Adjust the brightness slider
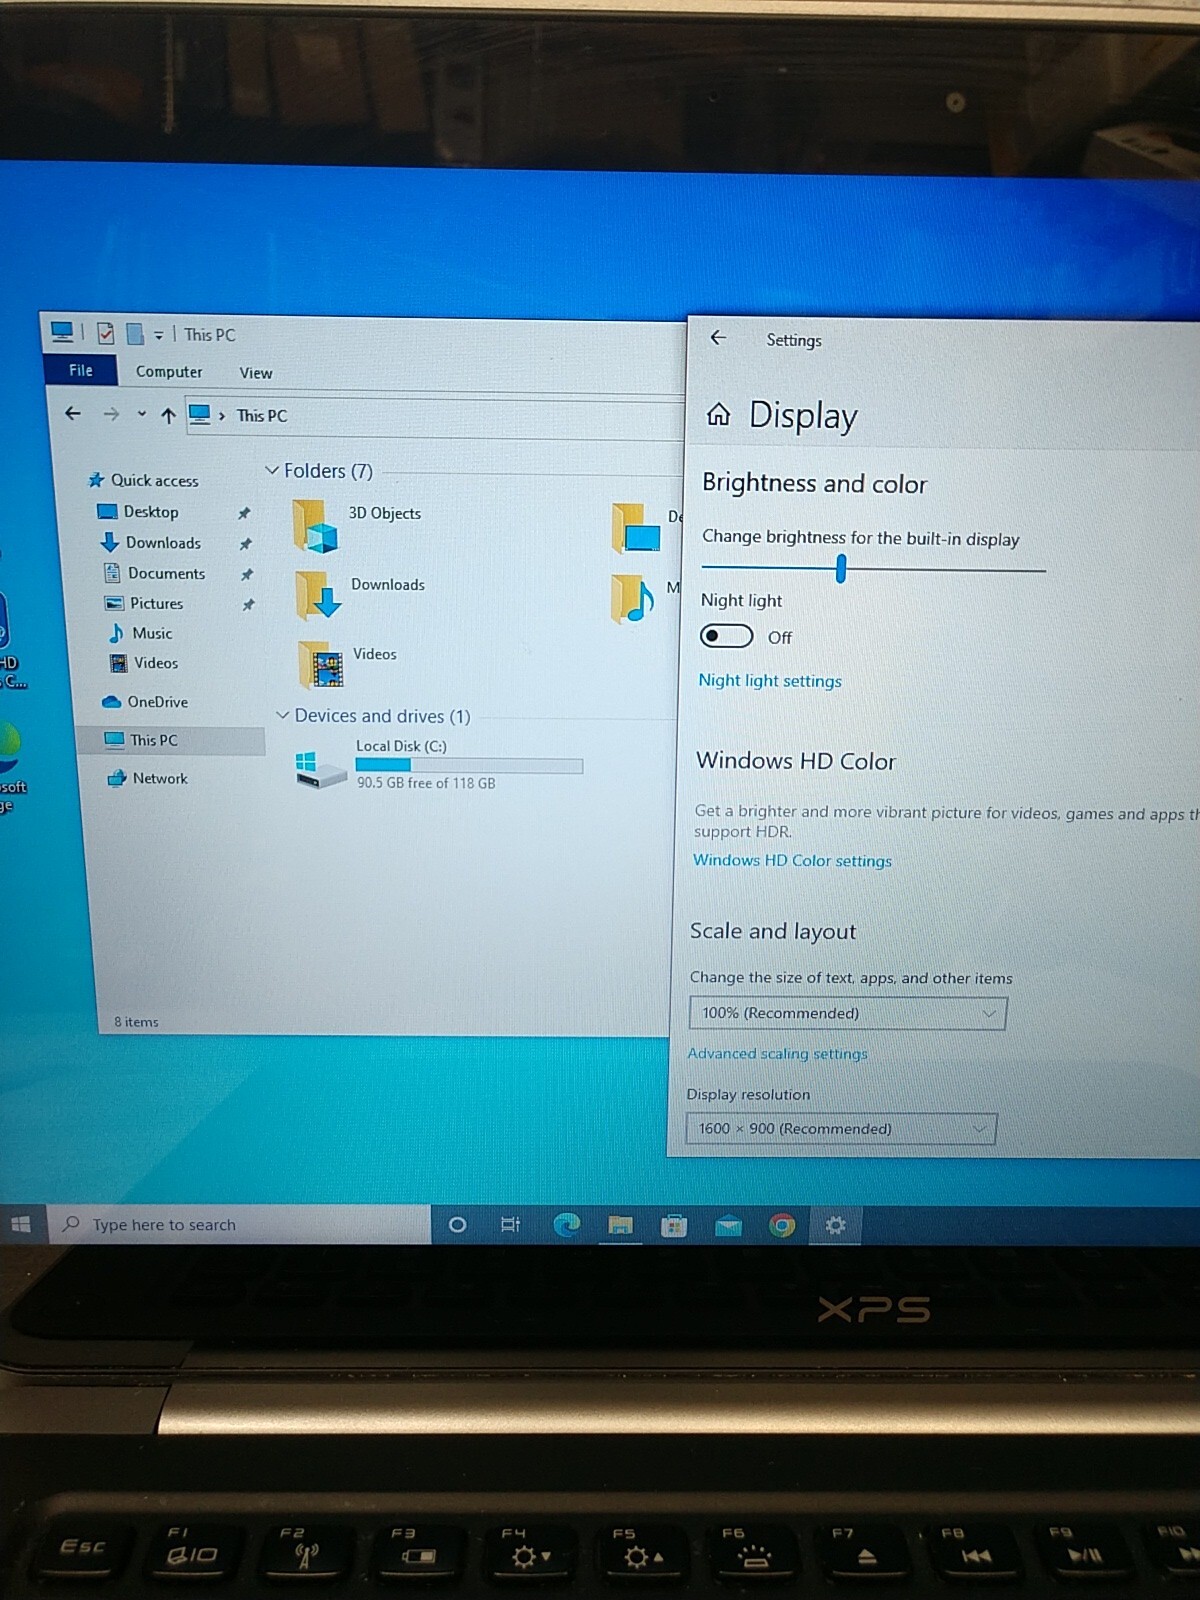1200x1600 pixels. coord(841,569)
